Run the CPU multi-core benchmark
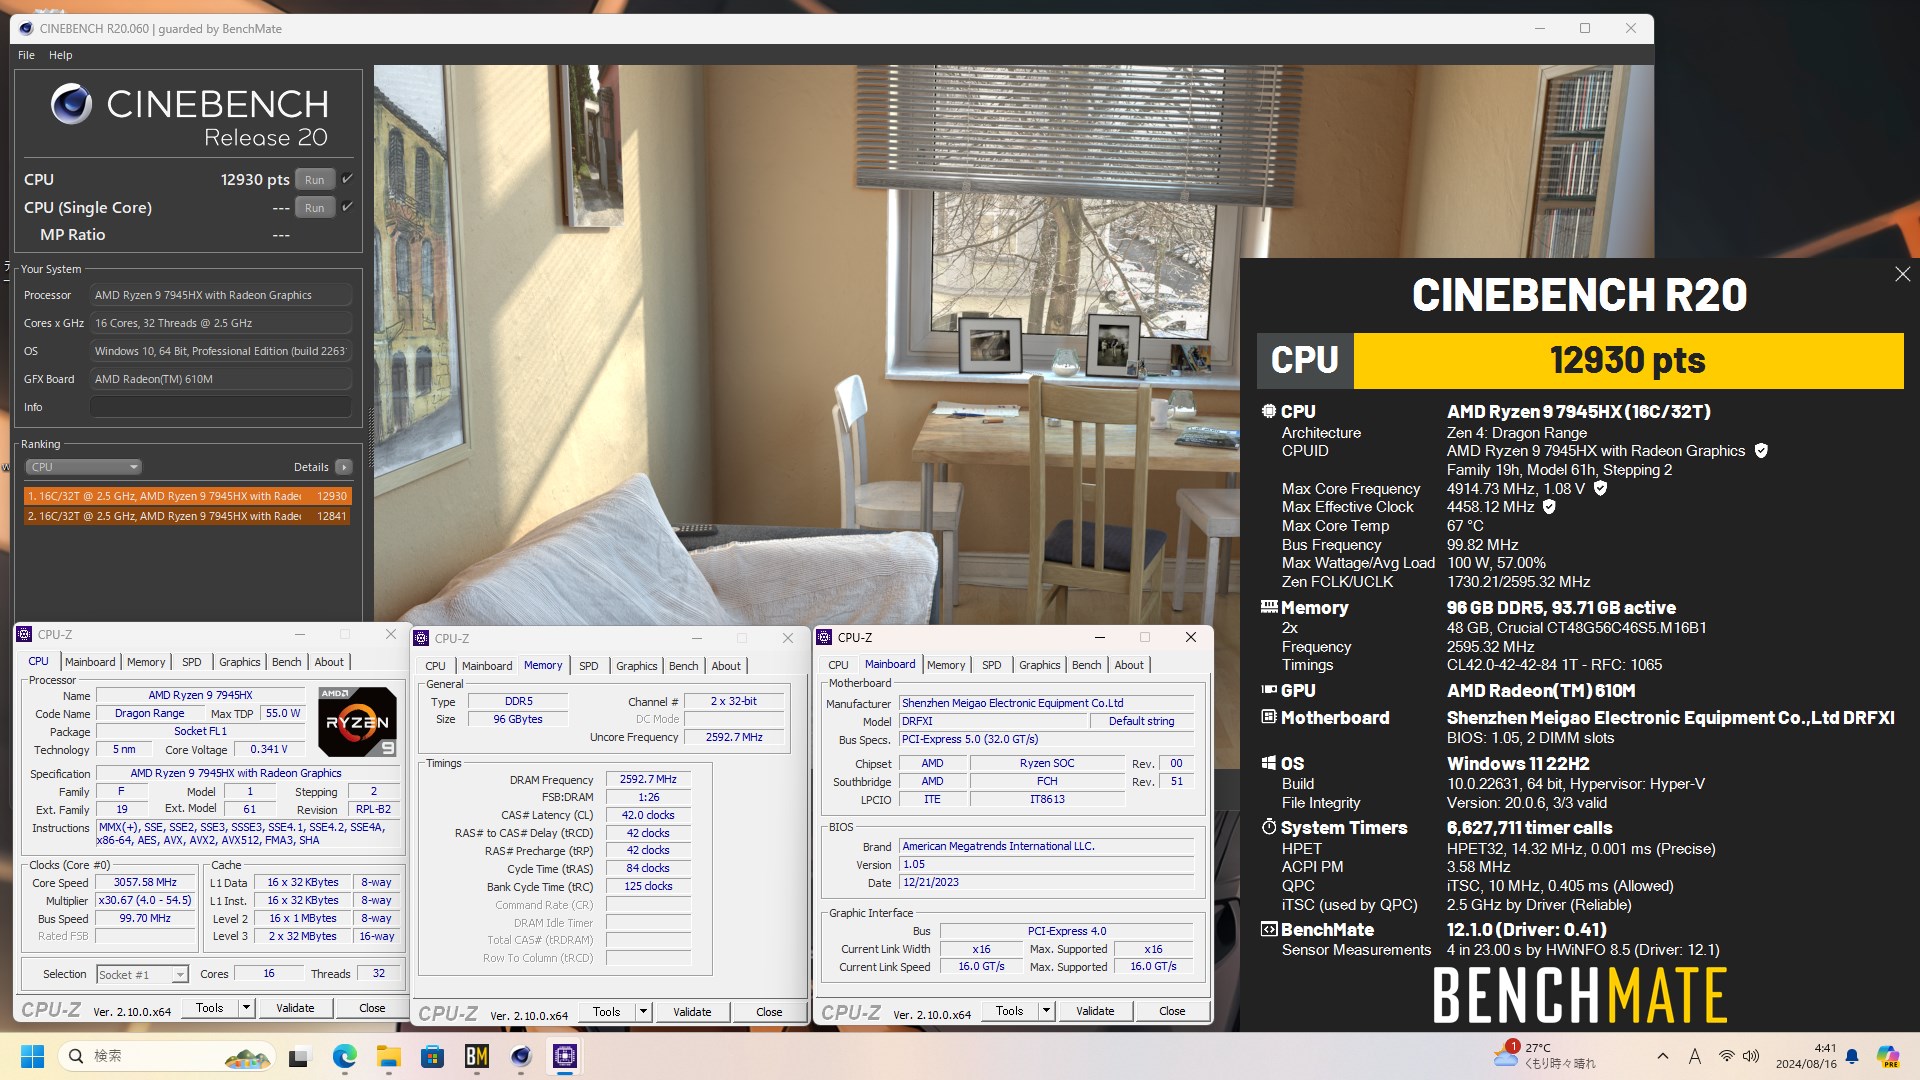 click(x=315, y=180)
